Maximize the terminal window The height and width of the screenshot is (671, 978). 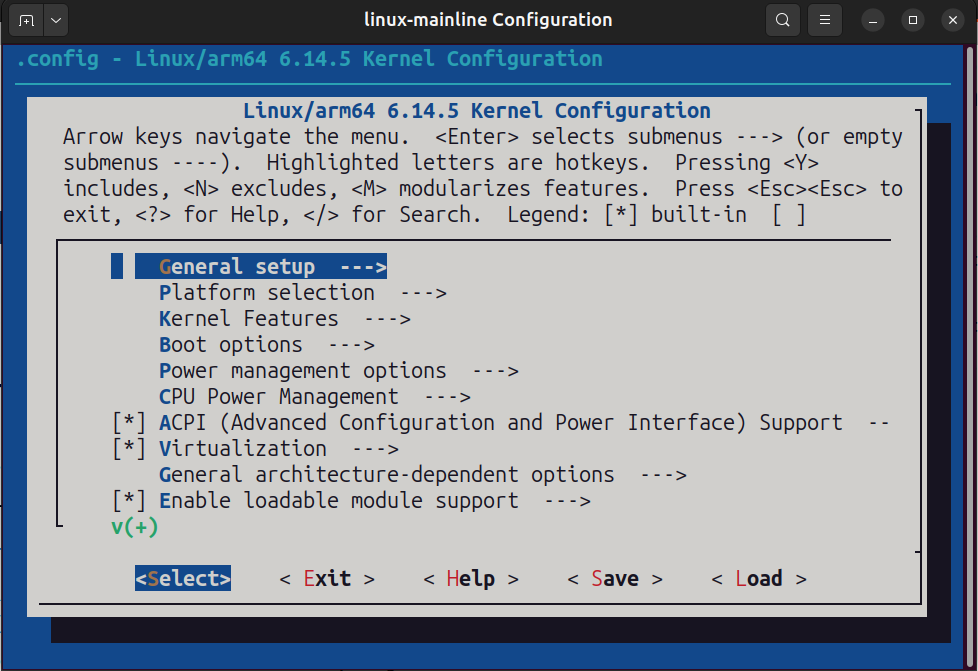[913, 21]
